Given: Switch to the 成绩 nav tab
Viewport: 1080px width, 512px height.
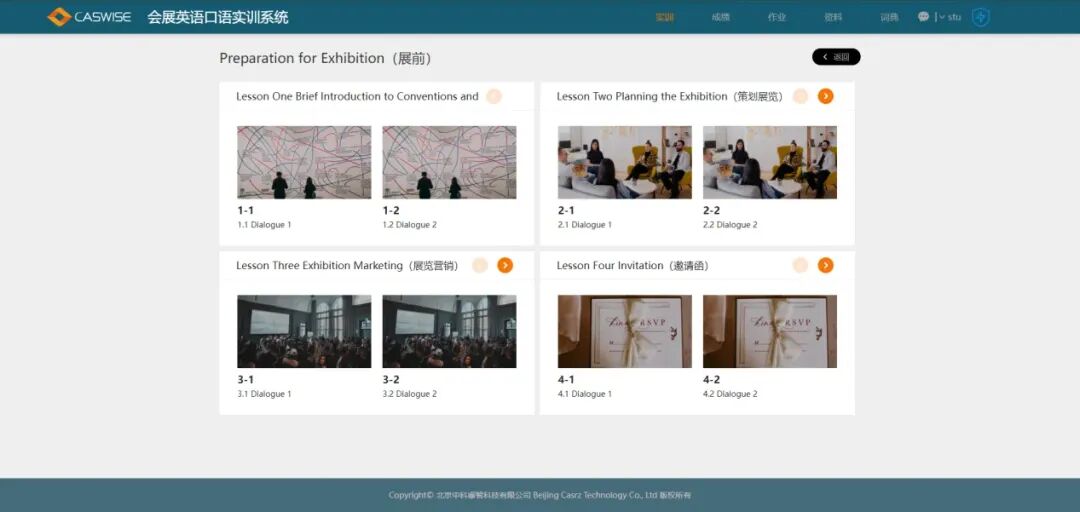Looking at the screenshot, I should [720, 17].
